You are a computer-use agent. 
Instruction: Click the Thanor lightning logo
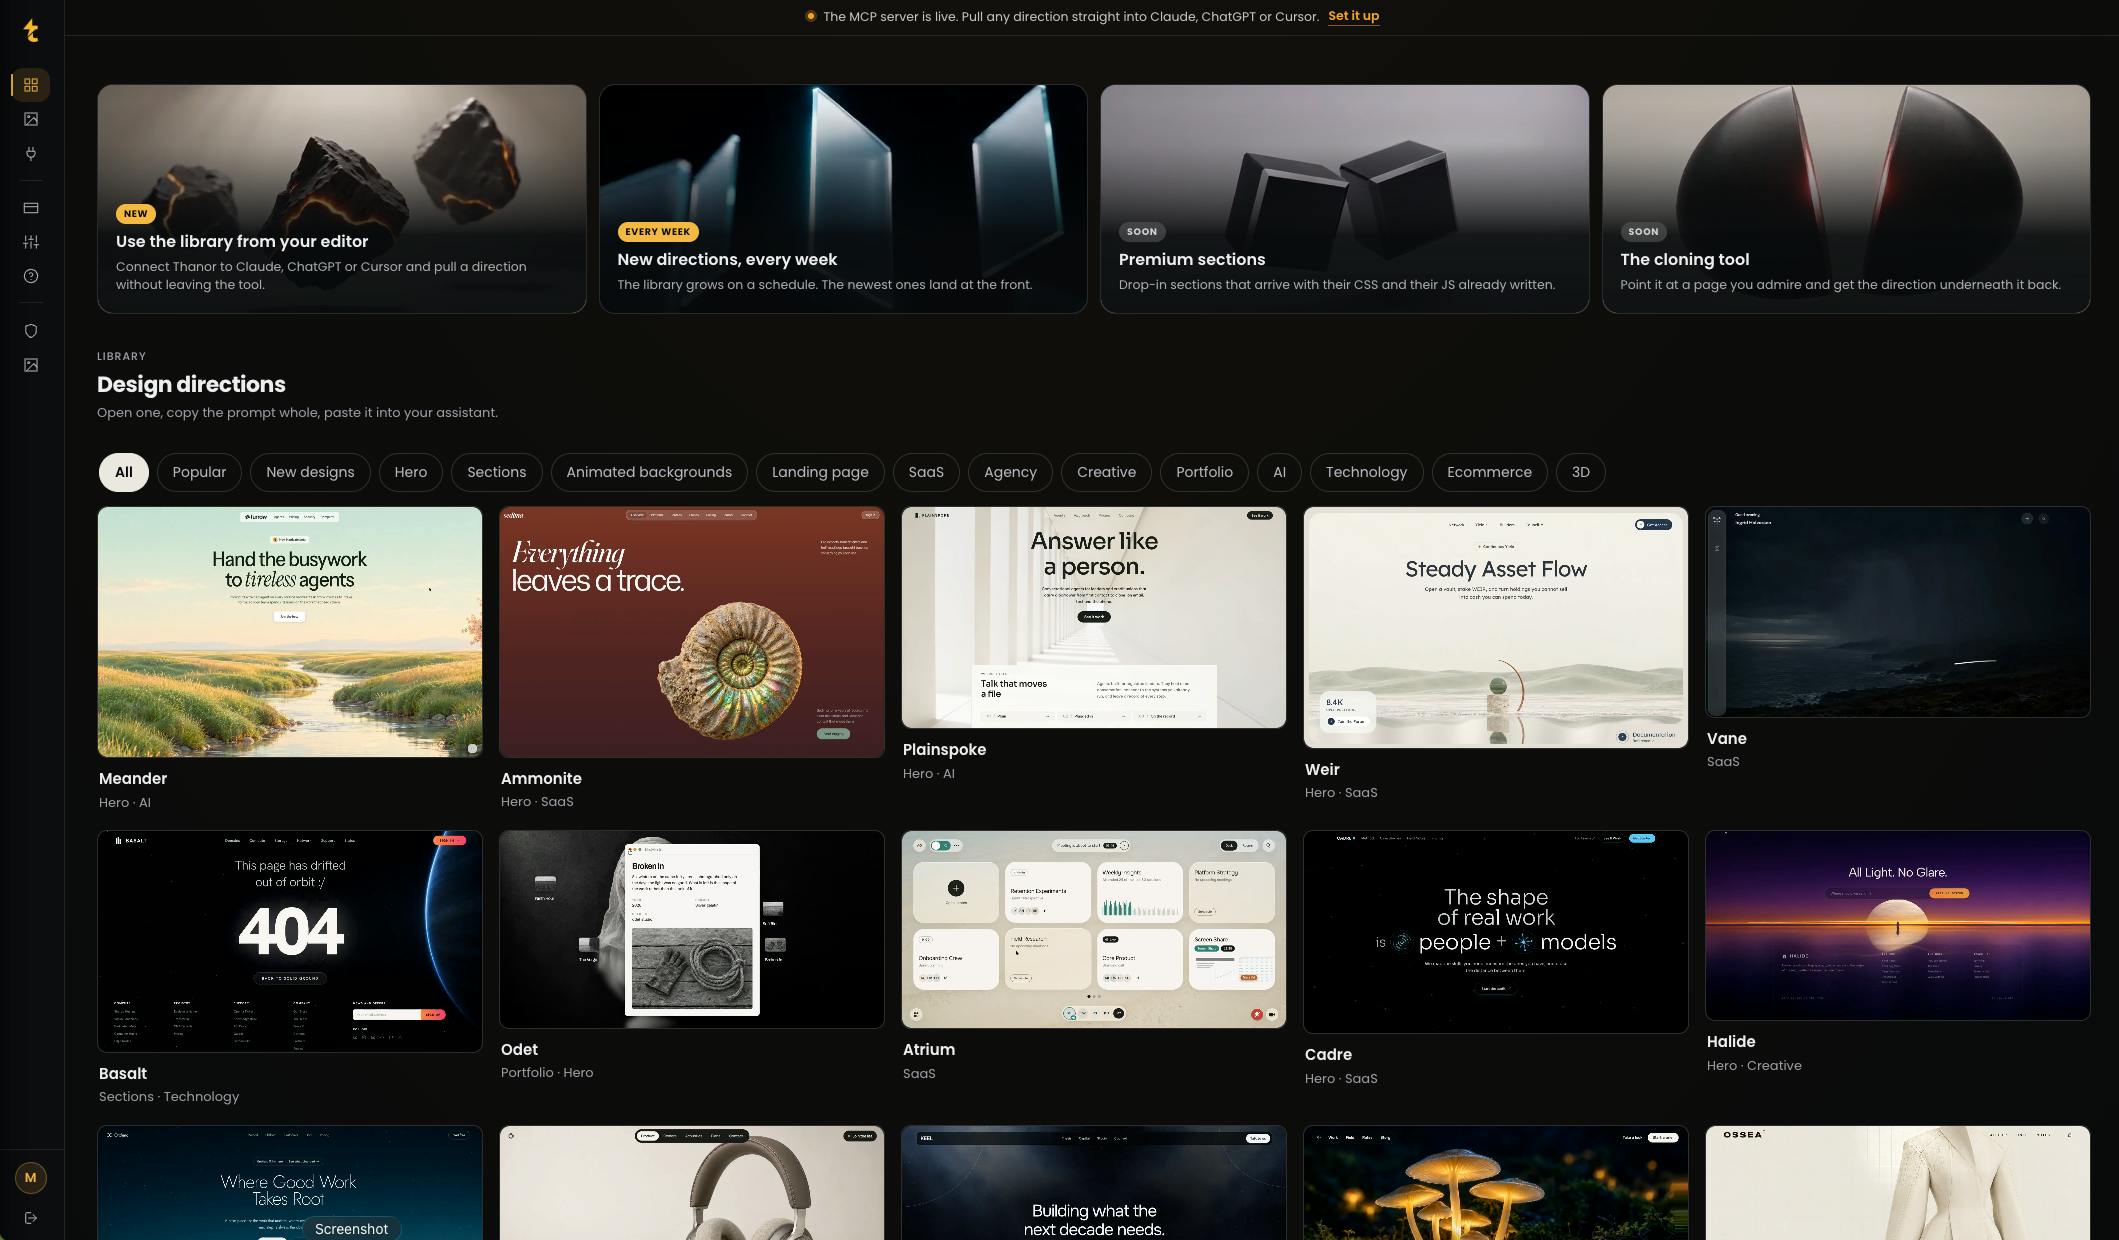coord(31,31)
